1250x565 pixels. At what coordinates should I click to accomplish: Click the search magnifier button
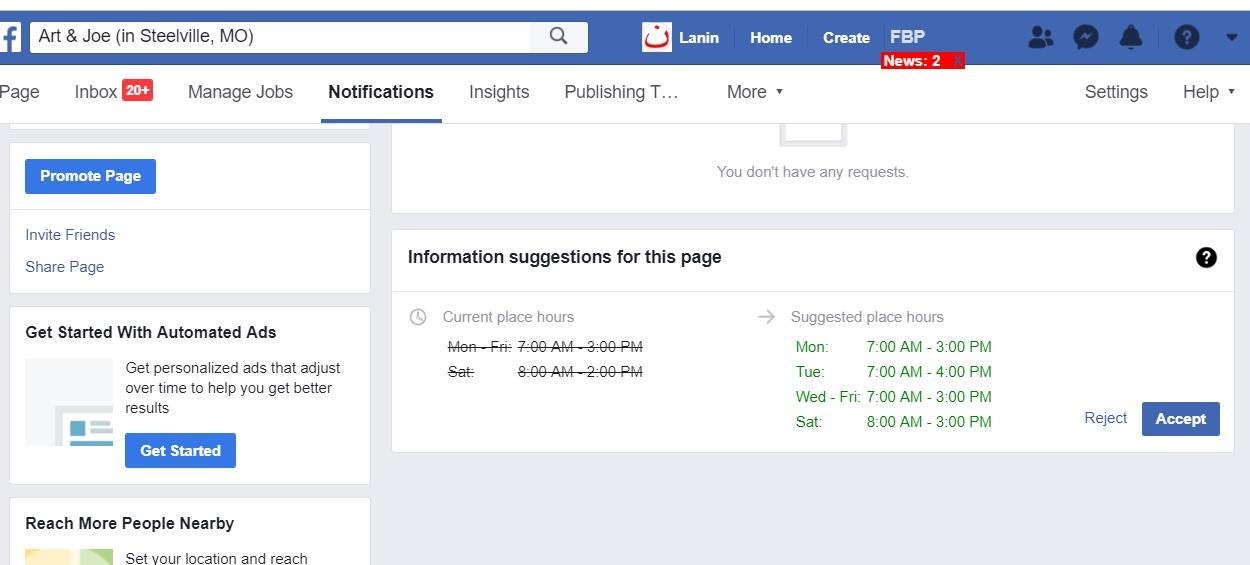[559, 37]
